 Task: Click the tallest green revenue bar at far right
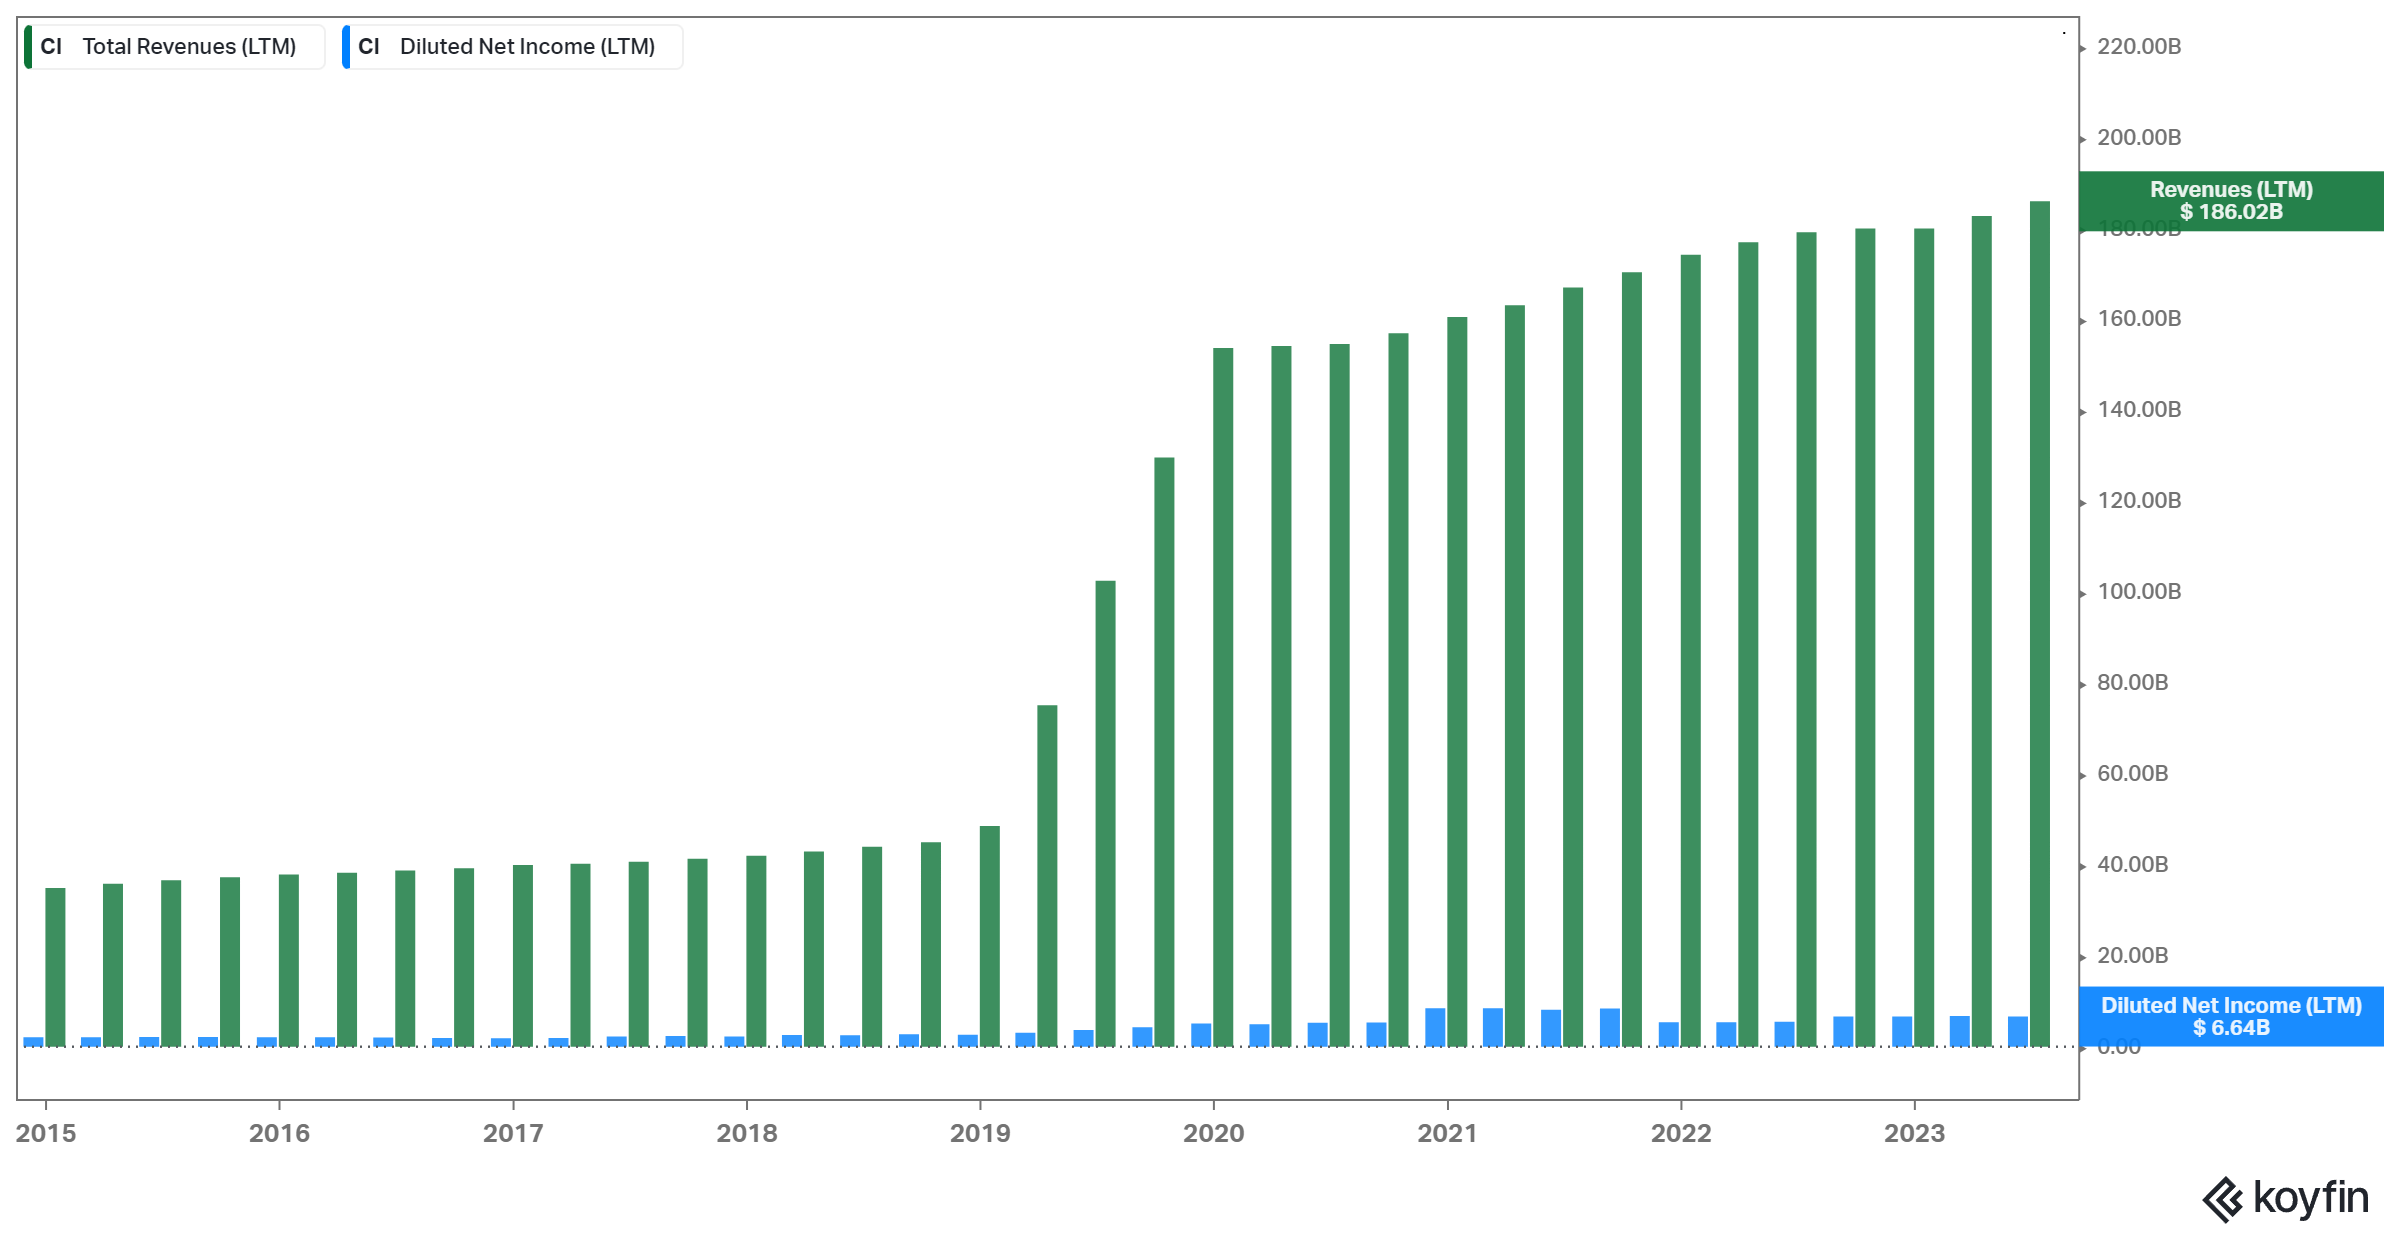coord(2039,620)
